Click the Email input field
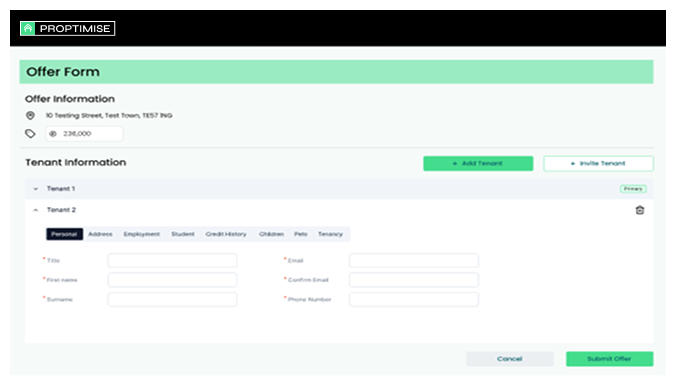This screenshot has width=676, height=378. click(414, 260)
